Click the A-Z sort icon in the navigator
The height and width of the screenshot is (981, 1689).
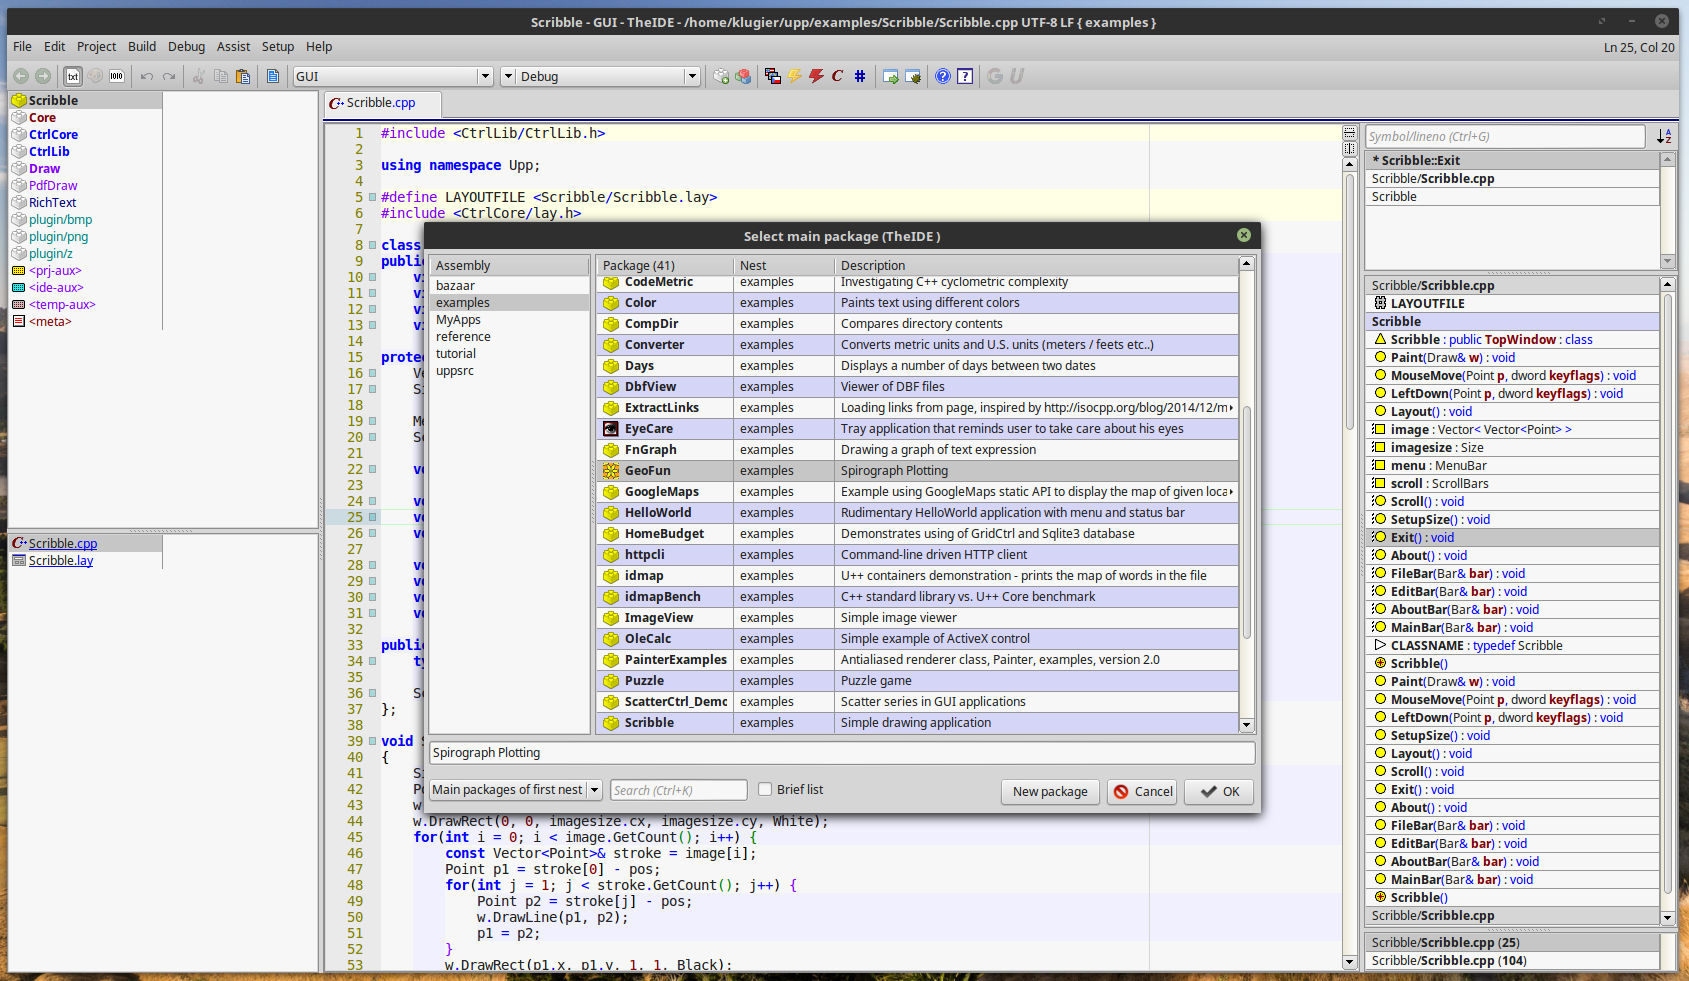click(x=1663, y=136)
